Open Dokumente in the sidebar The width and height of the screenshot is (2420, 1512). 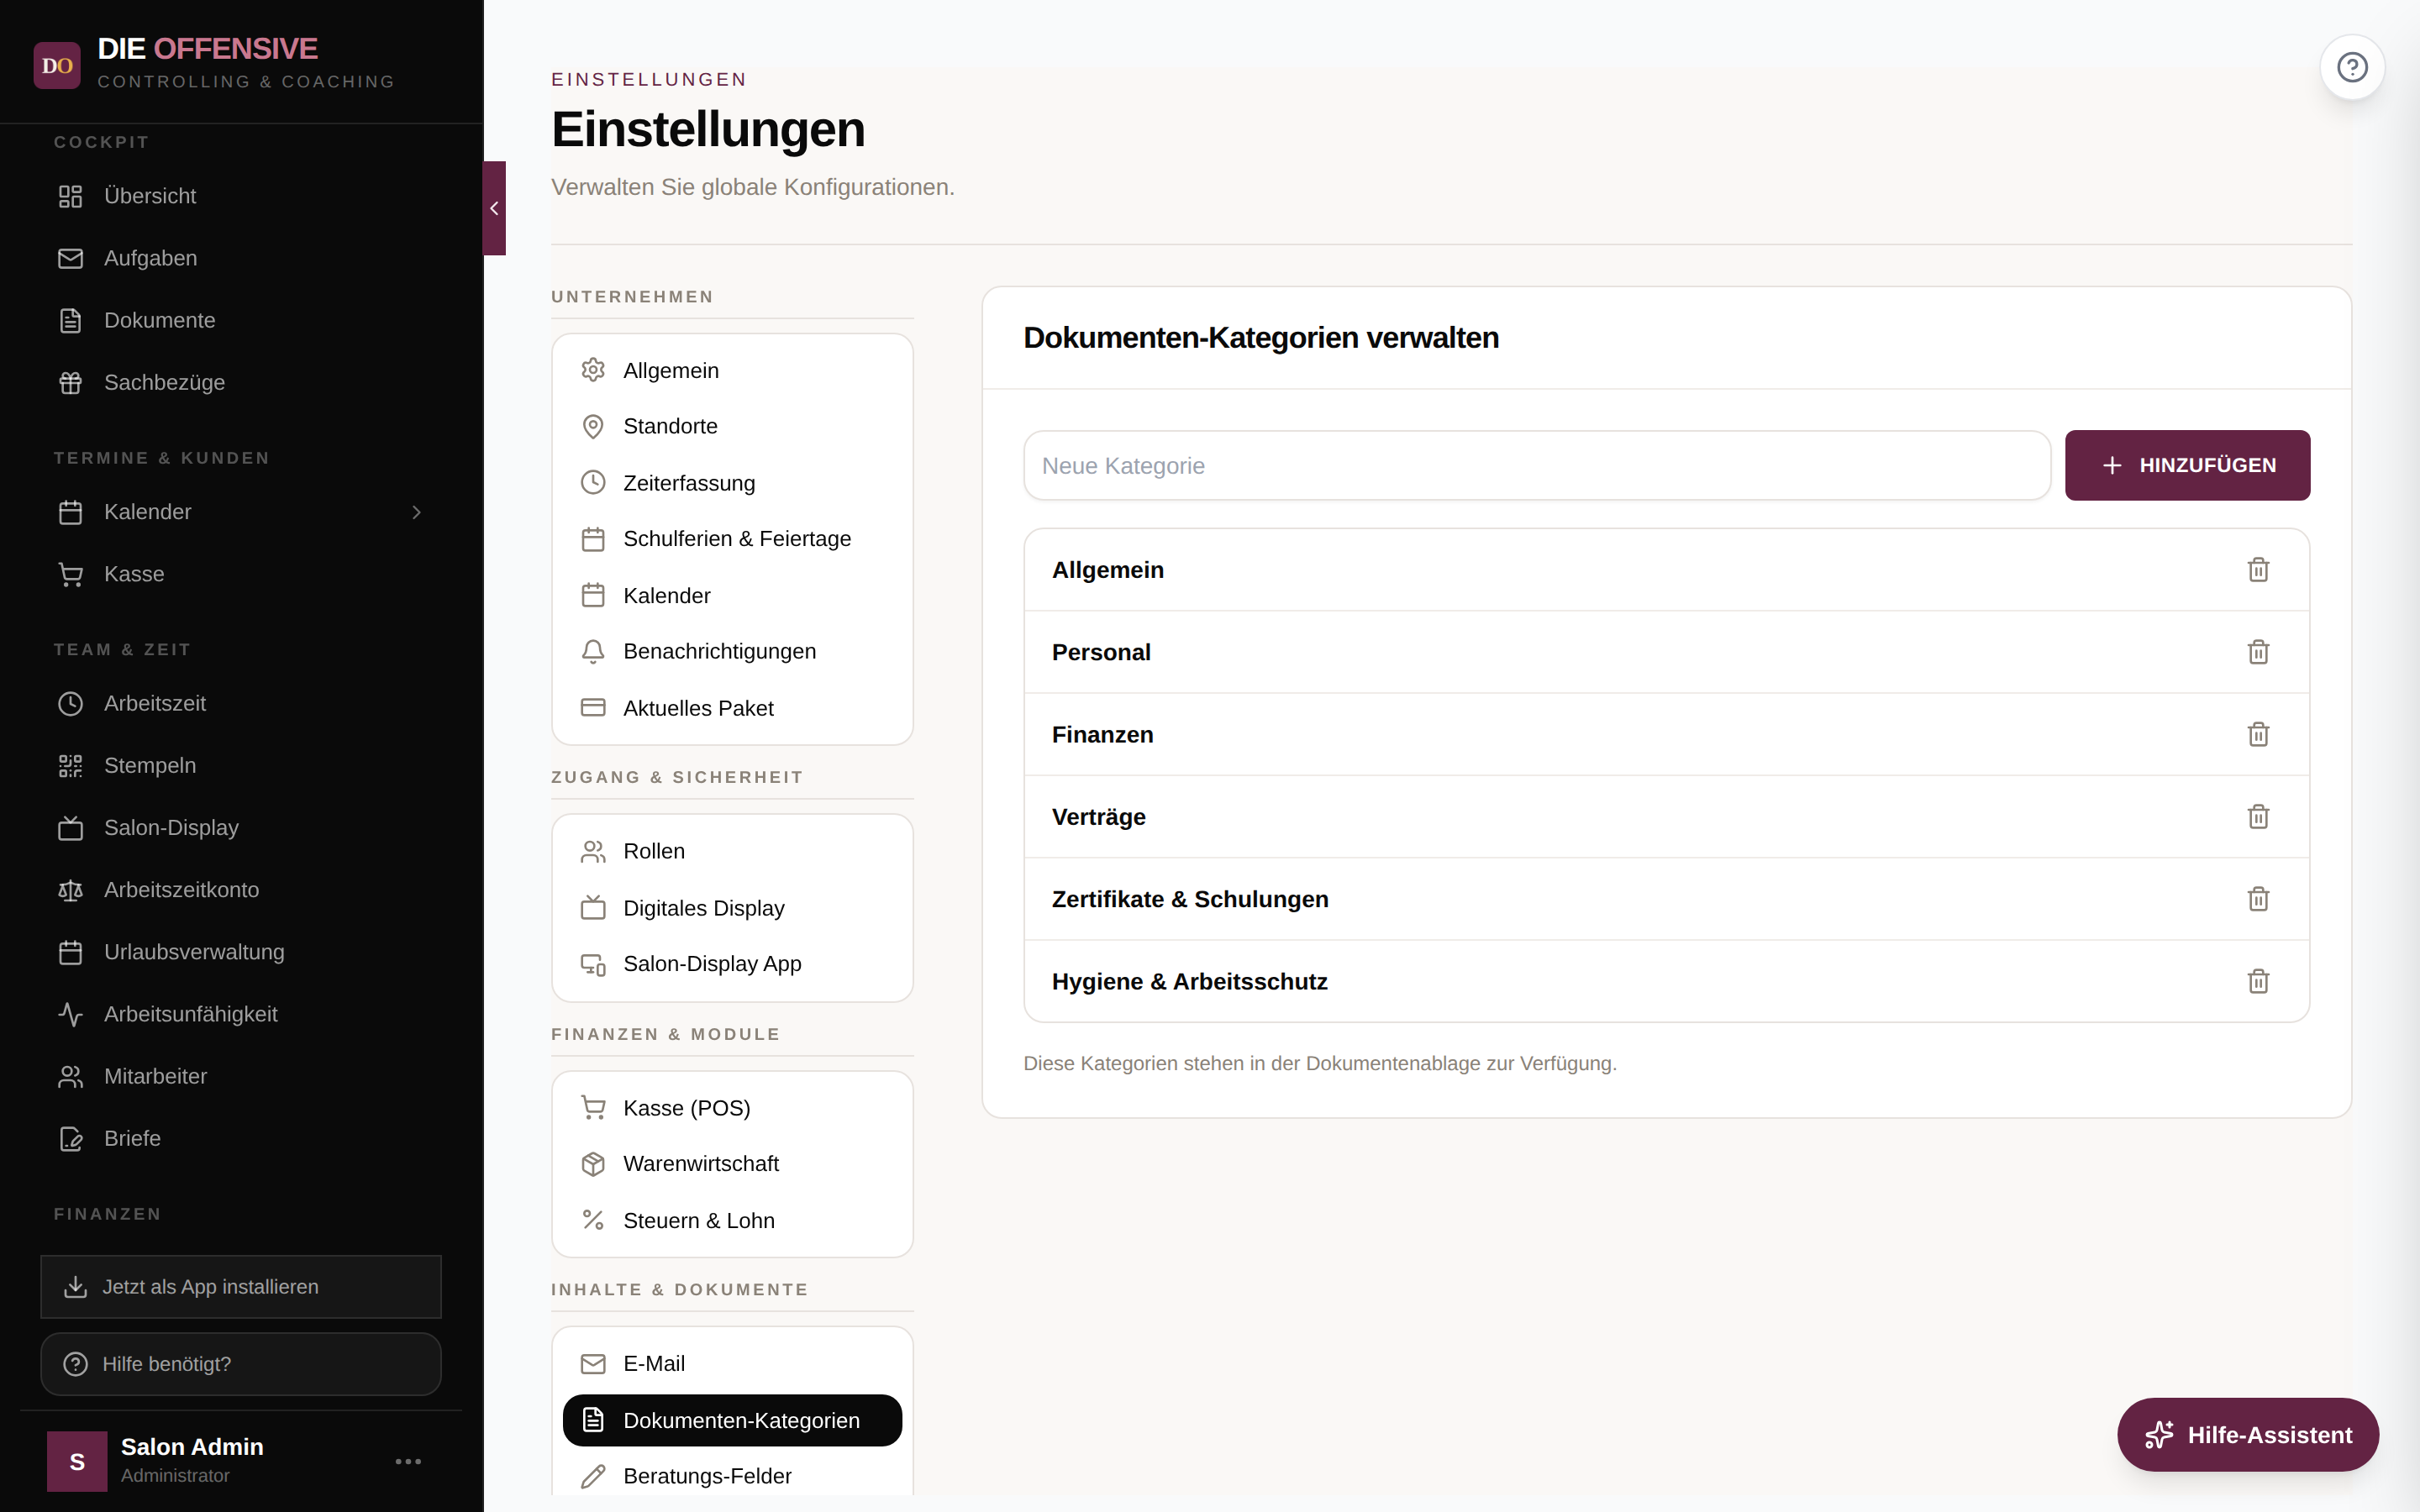[x=240, y=320]
